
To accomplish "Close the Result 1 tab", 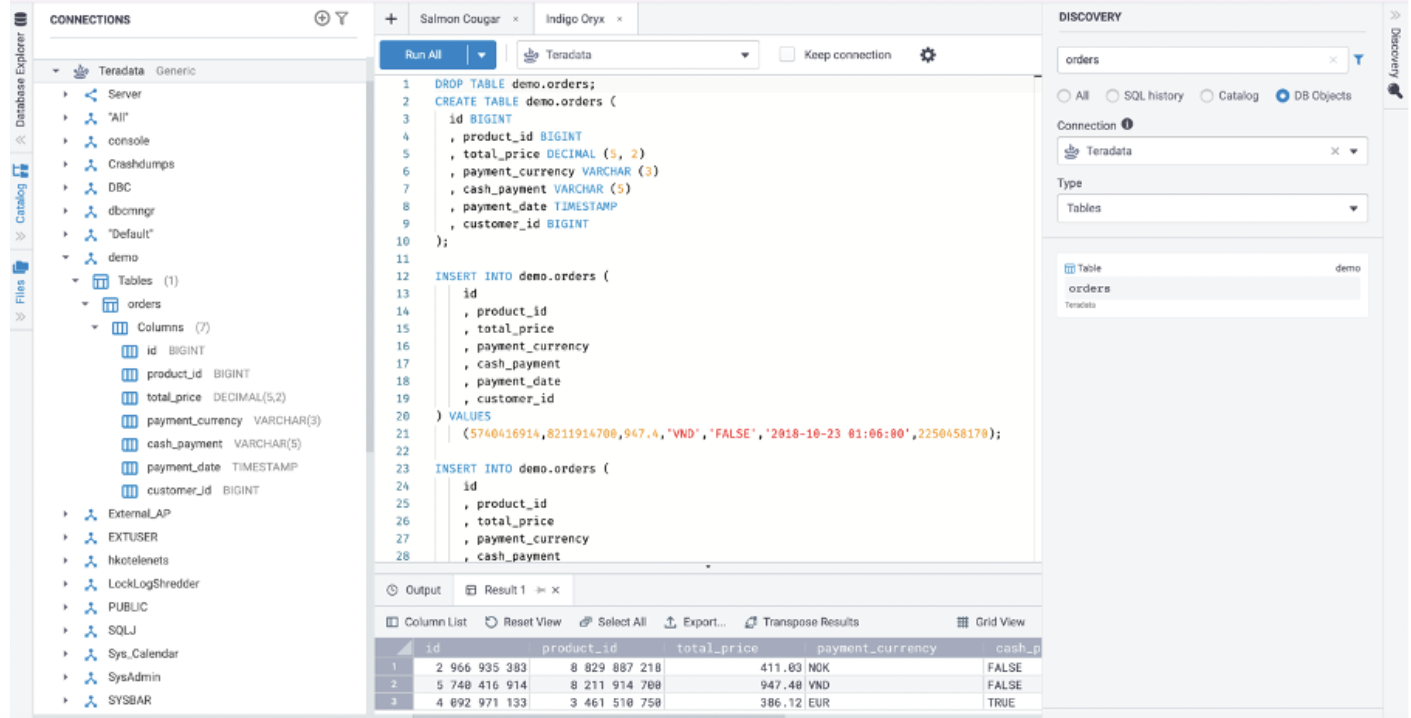I will point(556,590).
